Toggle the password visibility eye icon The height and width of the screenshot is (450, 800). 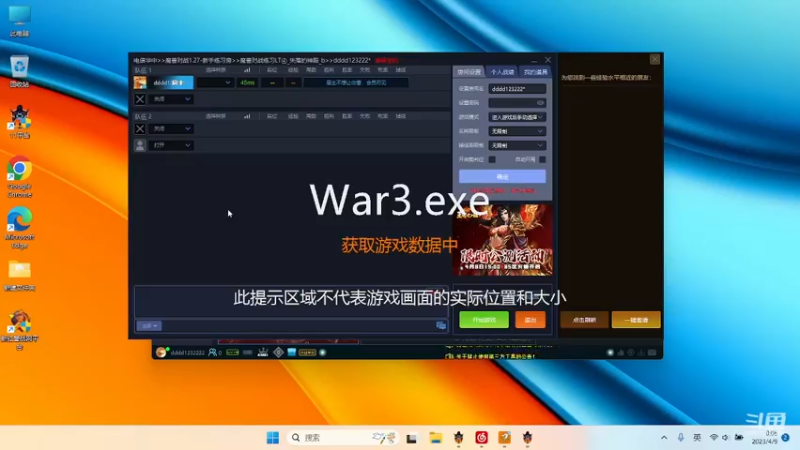[x=540, y=103]
